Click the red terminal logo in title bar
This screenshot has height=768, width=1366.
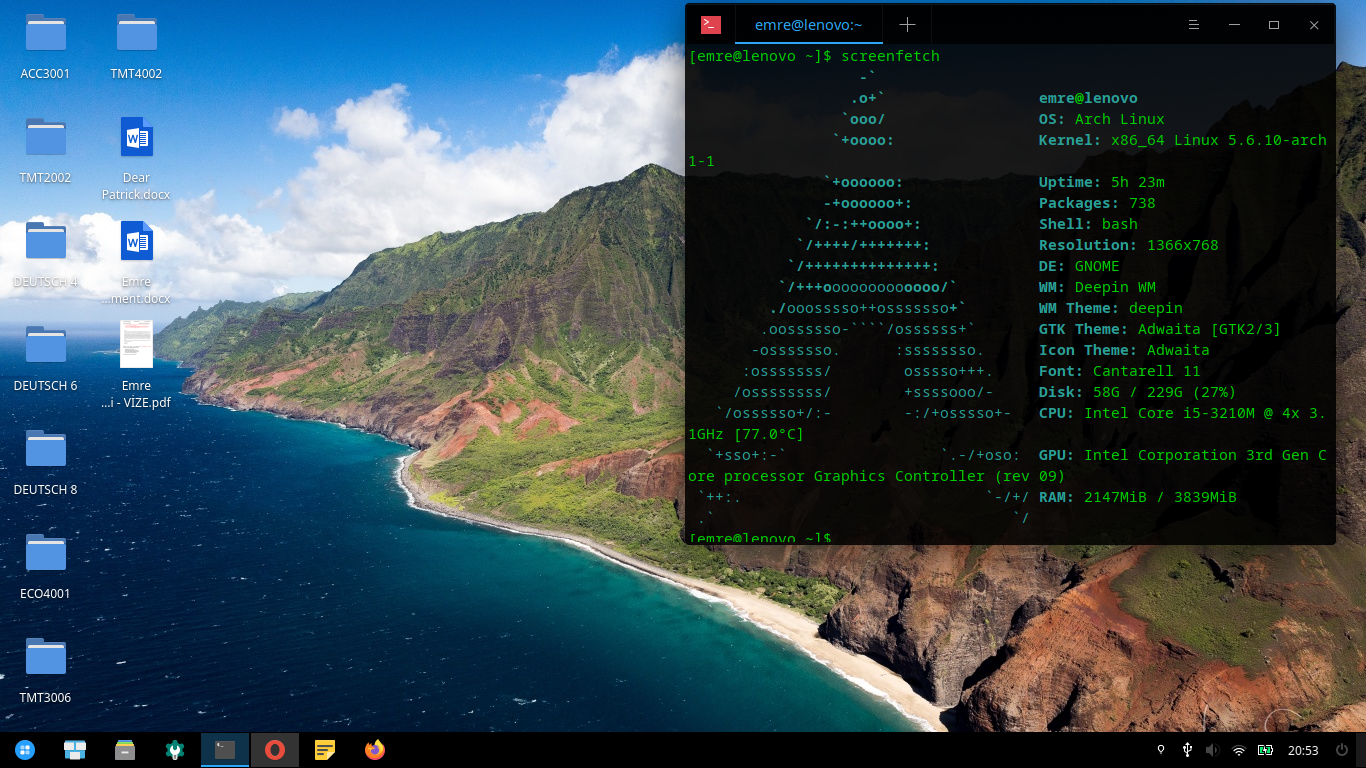tap(711, 25)
